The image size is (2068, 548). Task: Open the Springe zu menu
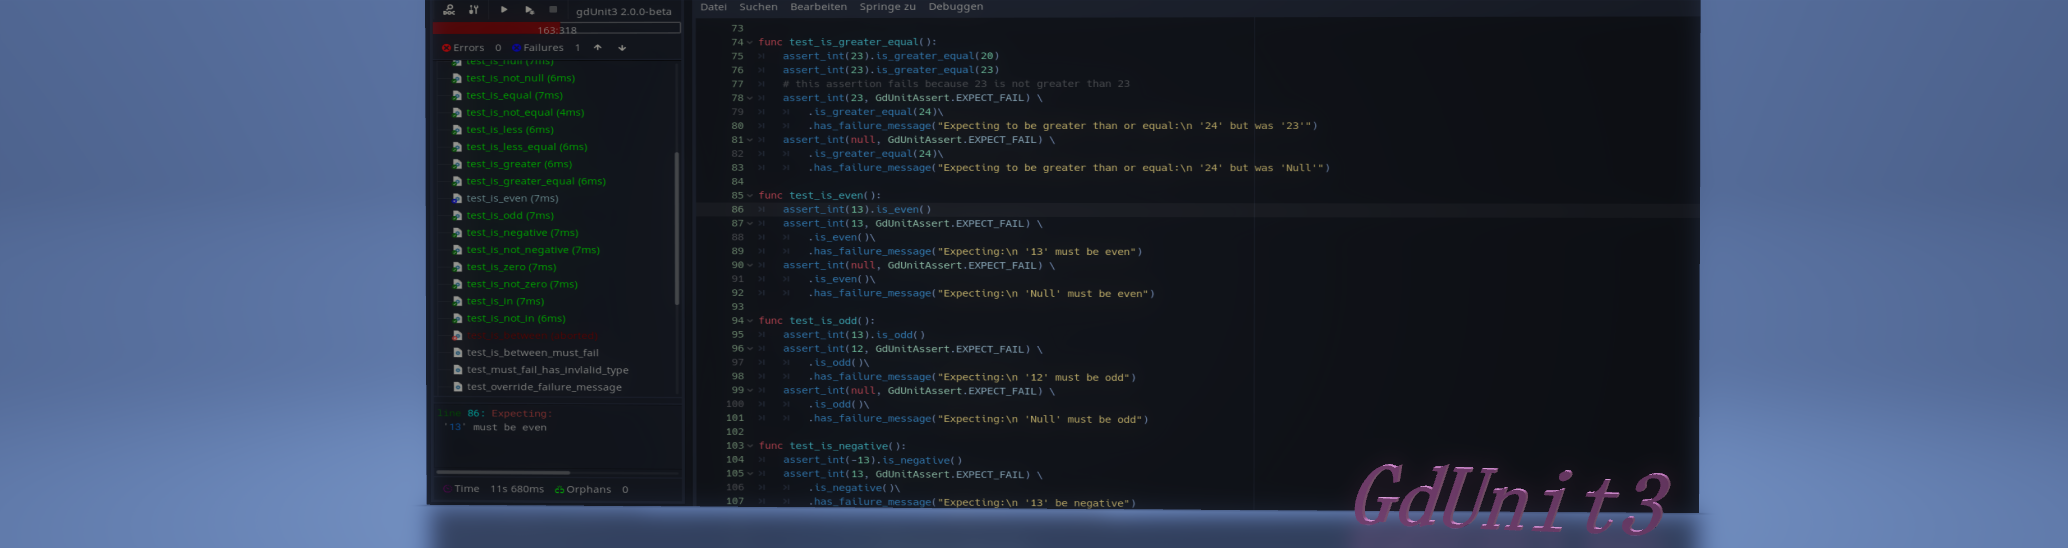point(887,7)
